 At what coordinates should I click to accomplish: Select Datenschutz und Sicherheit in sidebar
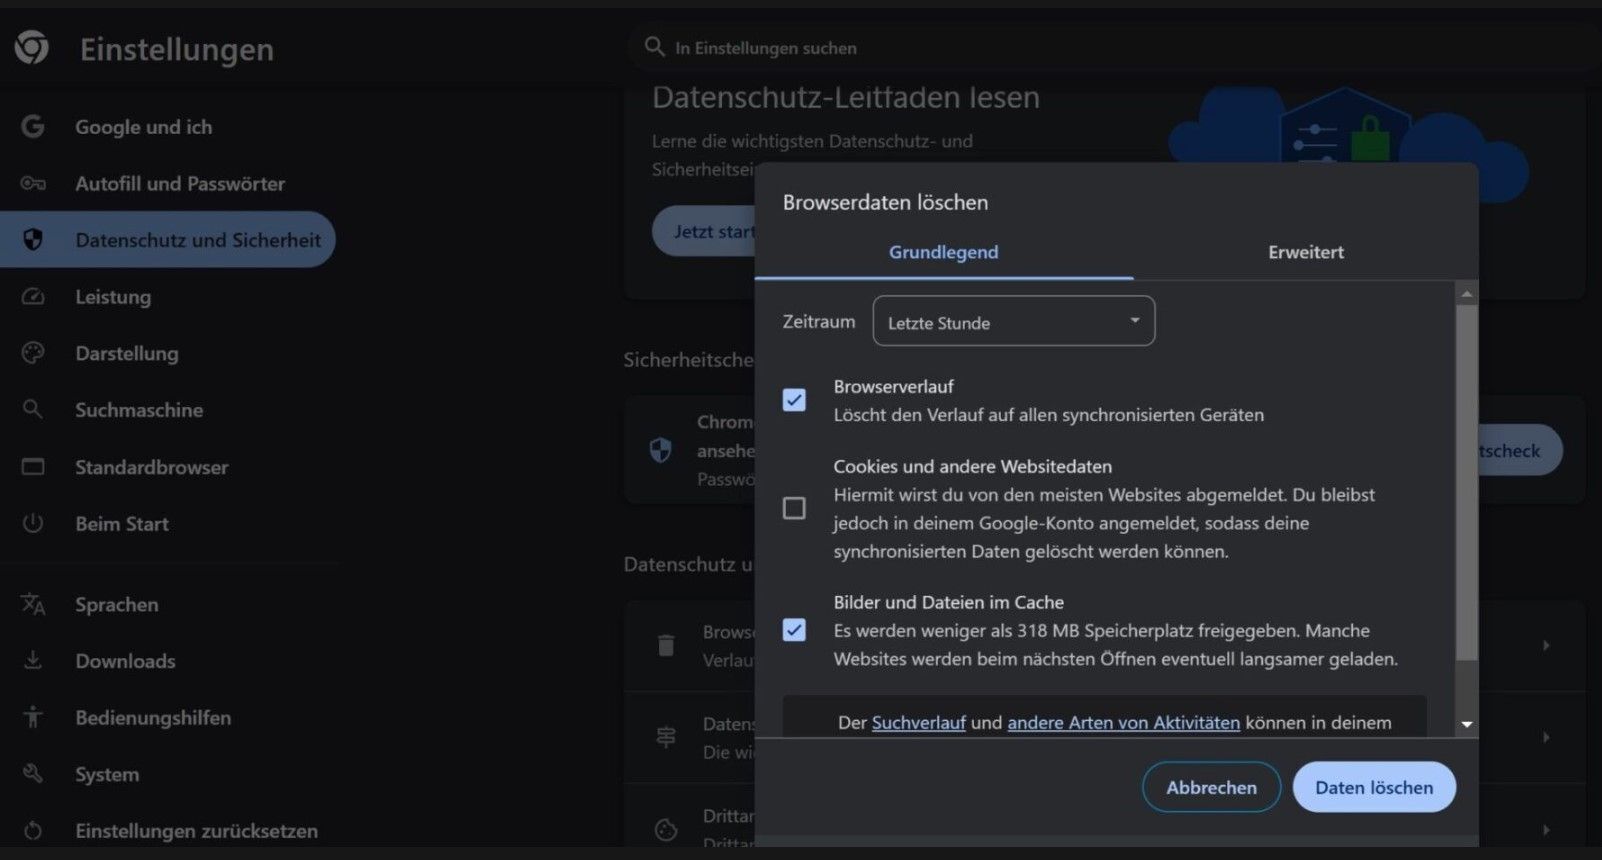pos(168,240)
